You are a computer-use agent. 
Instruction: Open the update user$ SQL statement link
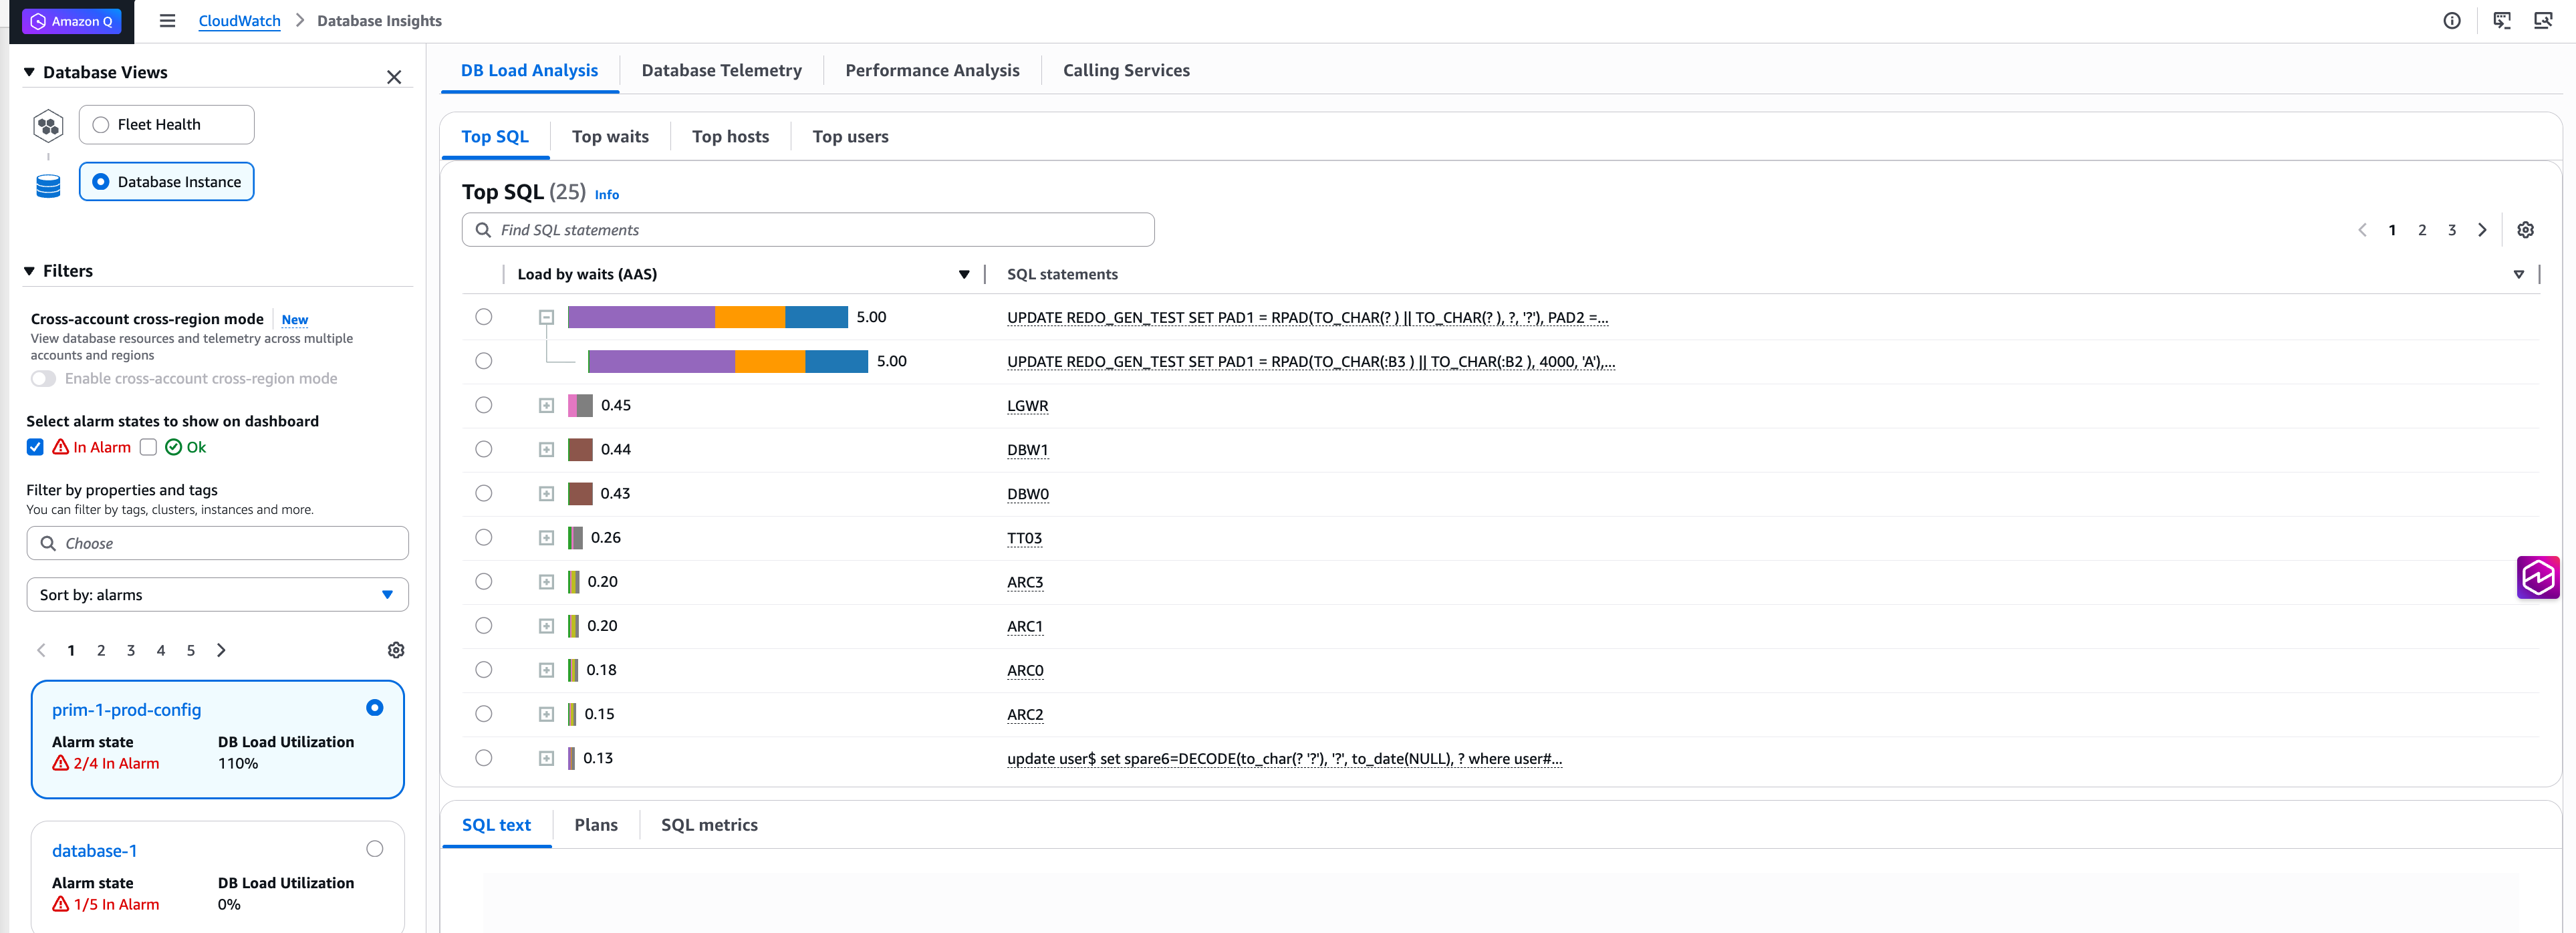click(x=1284, y=759)
